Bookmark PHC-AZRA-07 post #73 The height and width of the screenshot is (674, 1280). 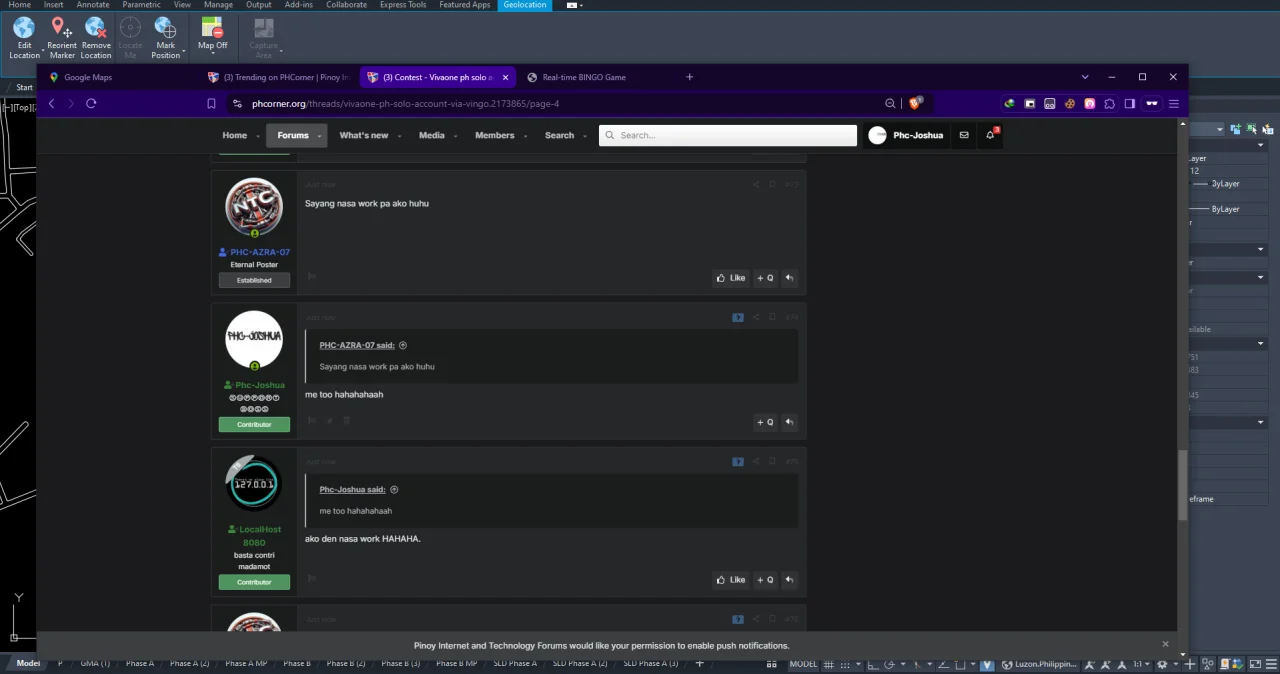pos(772,184)
